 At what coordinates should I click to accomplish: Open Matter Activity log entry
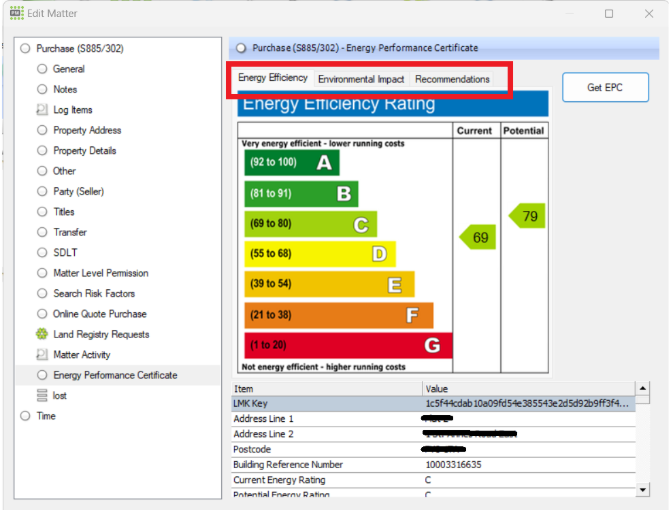(81, 355)
